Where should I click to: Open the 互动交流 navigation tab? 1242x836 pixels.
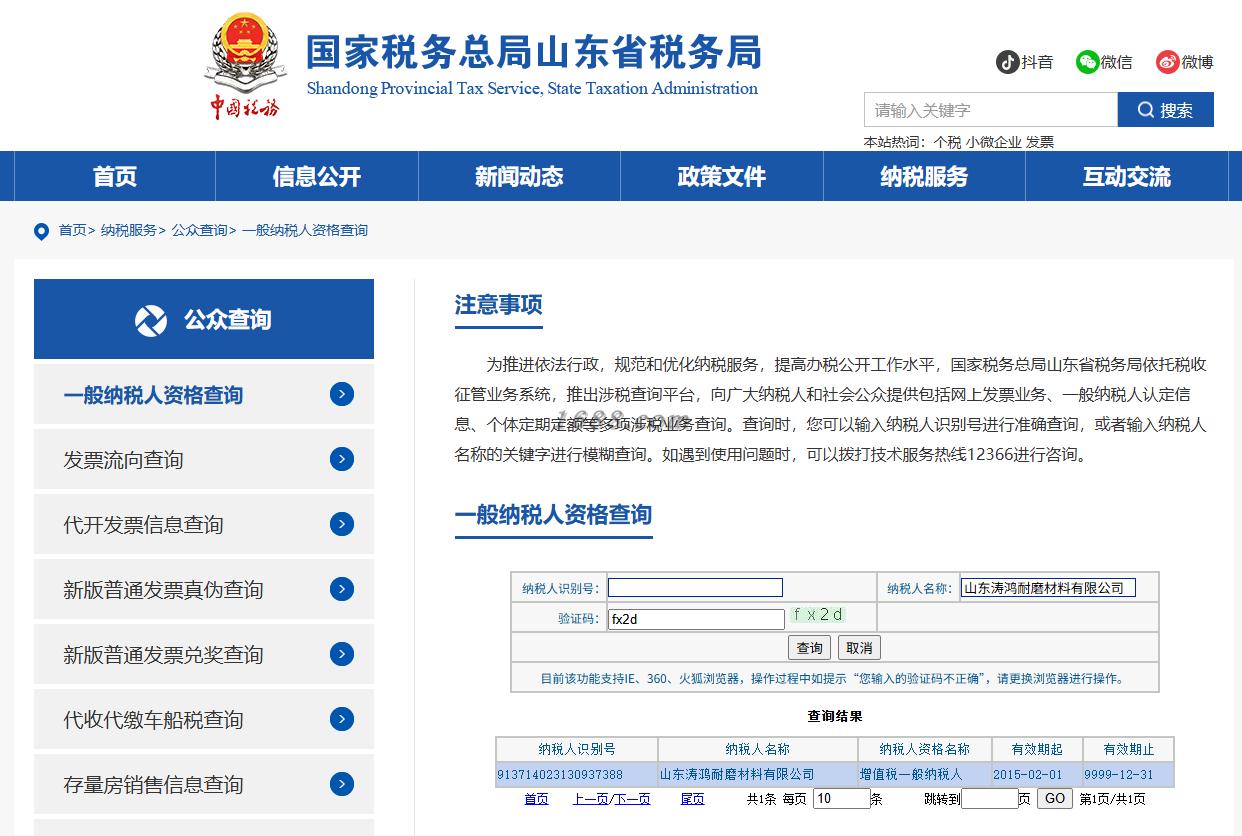[1127, 177]
